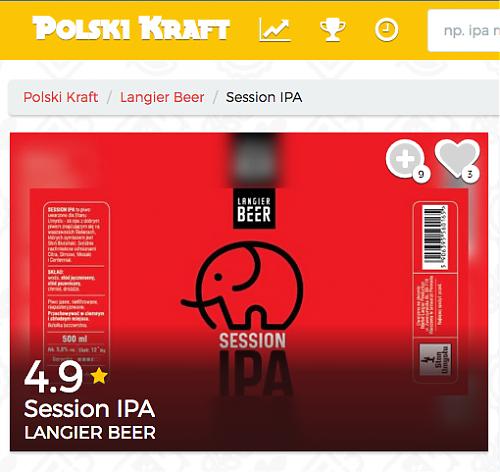Focus the search field with 'np. ipa'
500x473 pixels.
pos(464,31)
